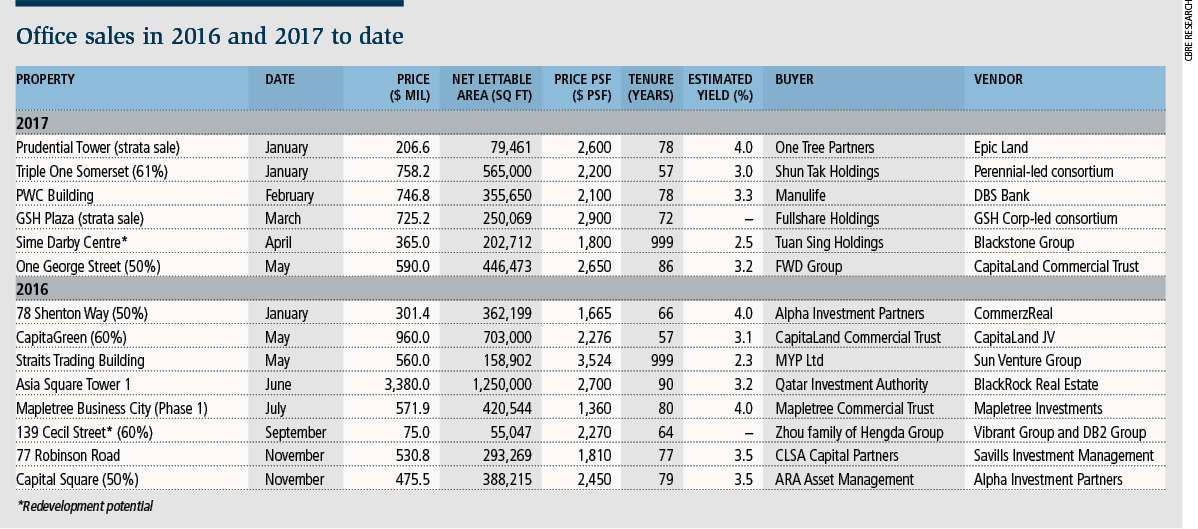This screenshot has height=529, width=1198.
Task: Select the NET LETTABLE AREA column header
Action: 491,87
